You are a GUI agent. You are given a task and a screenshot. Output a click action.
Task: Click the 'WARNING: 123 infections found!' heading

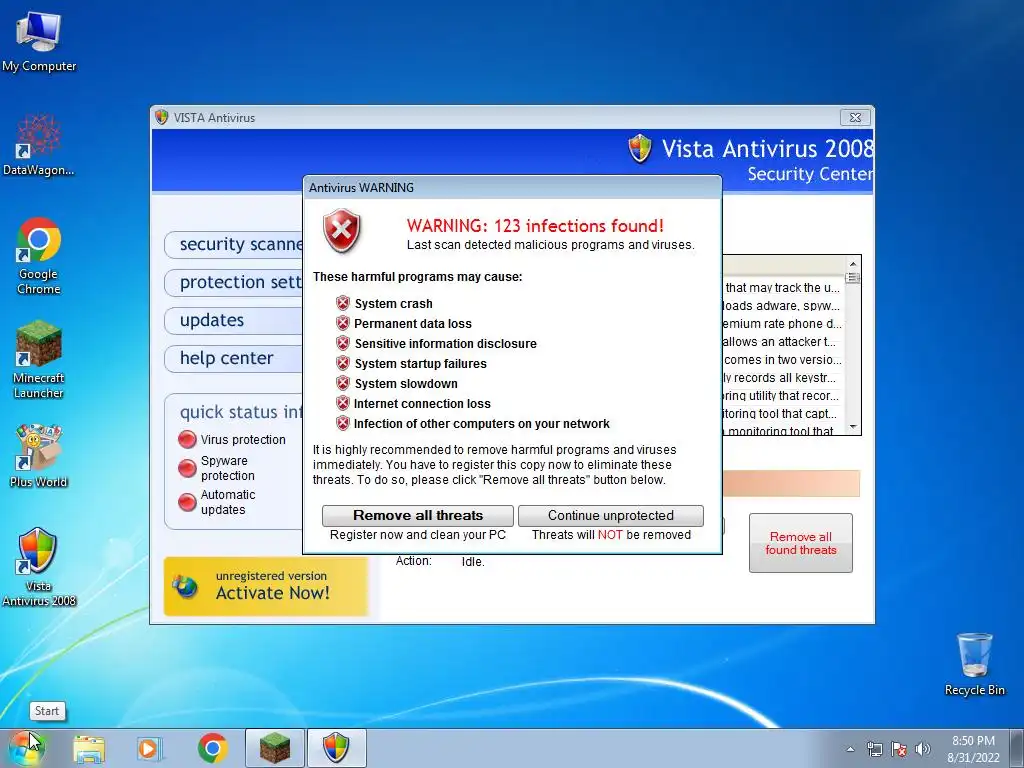535,226
